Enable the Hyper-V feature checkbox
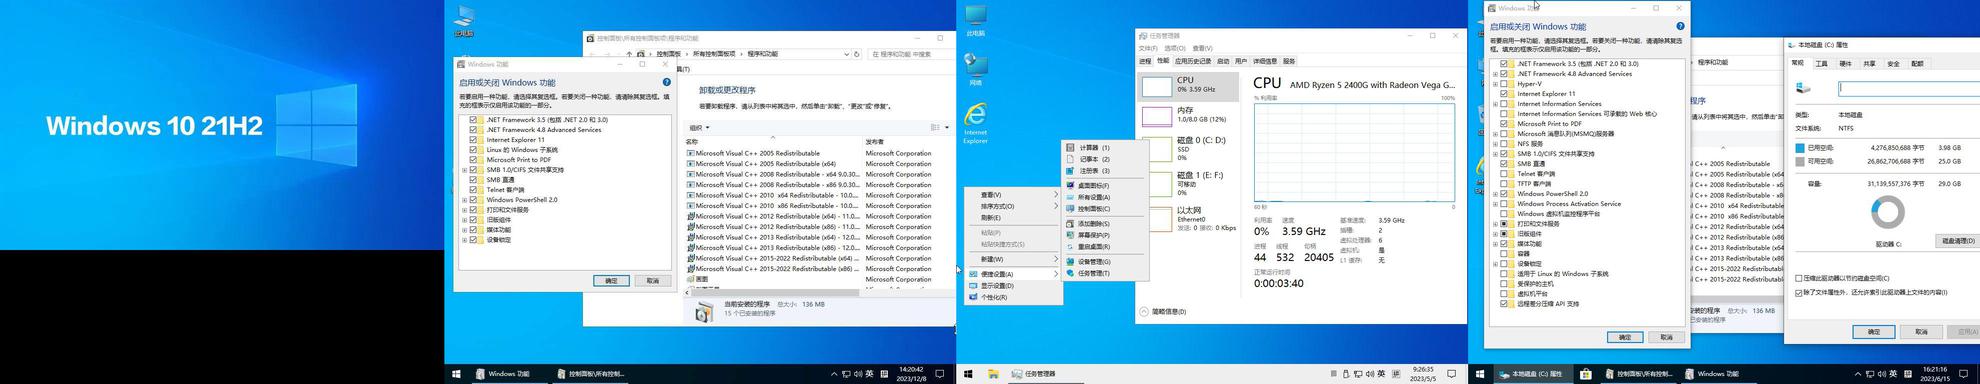Image resolution: width=1980 pixels, height=384 pixels. tap(1504, 84)
